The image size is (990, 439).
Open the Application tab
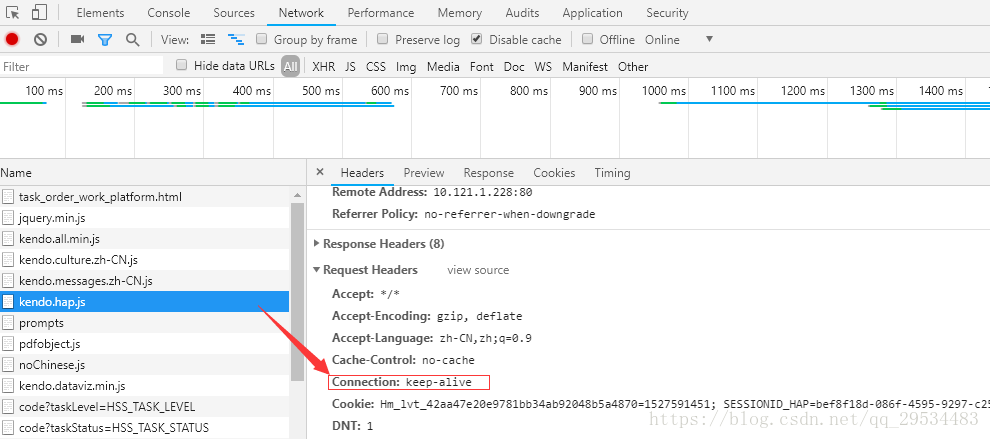point(592,13)
